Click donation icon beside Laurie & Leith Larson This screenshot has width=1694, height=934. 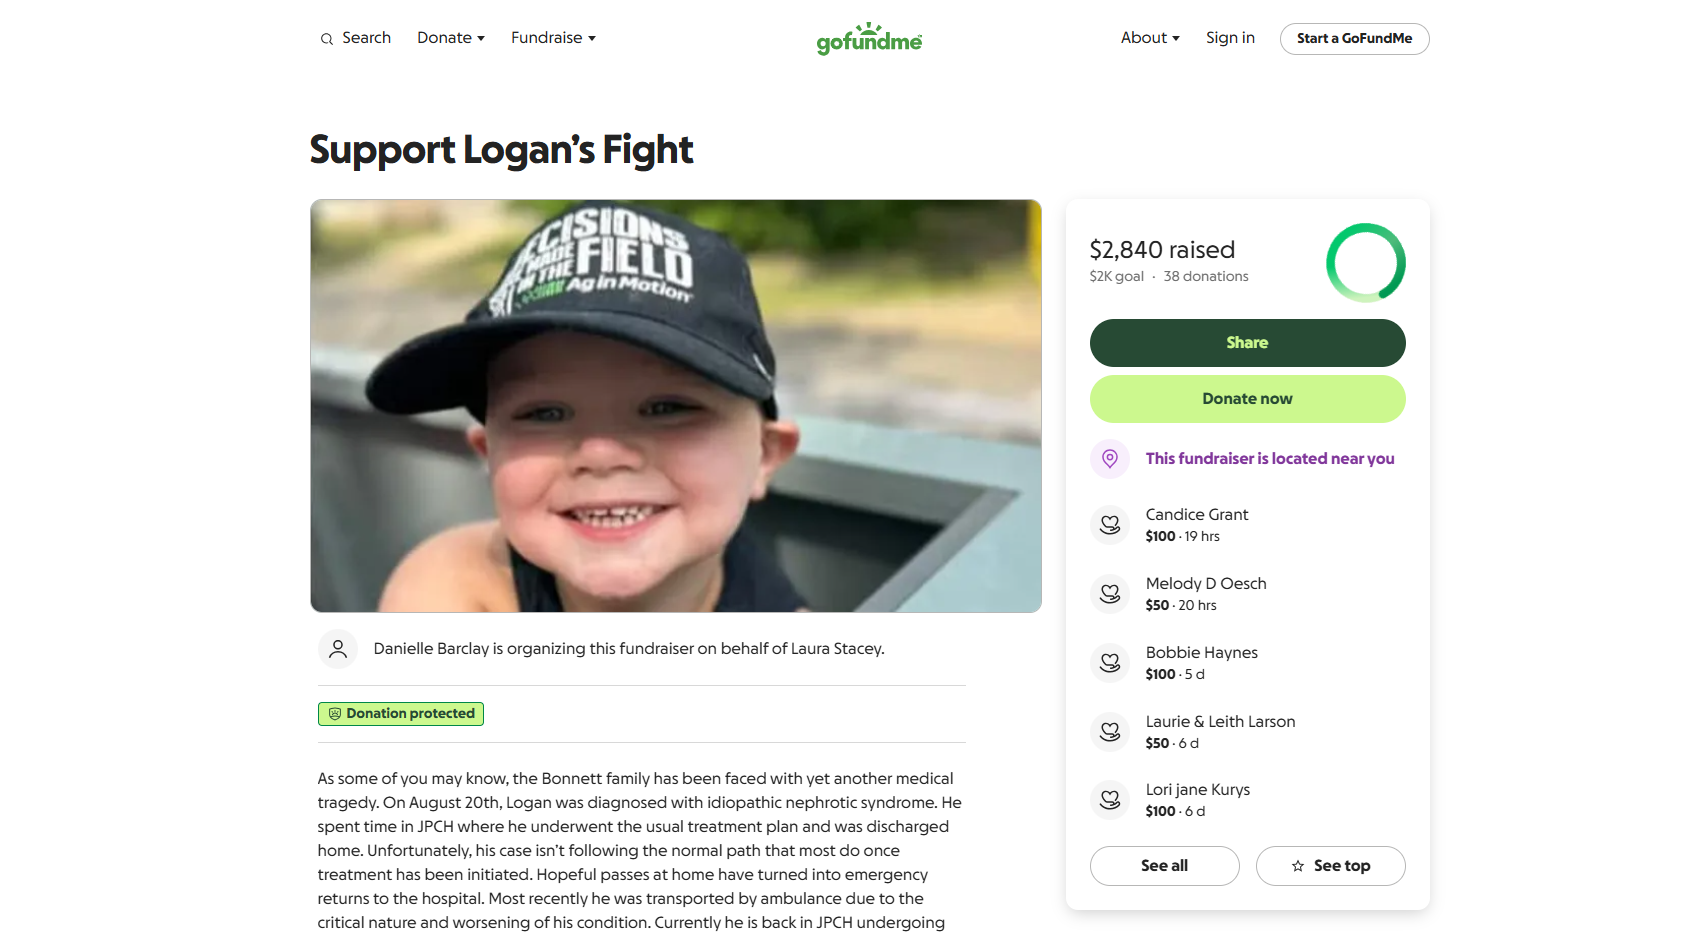pos(1110,732)
